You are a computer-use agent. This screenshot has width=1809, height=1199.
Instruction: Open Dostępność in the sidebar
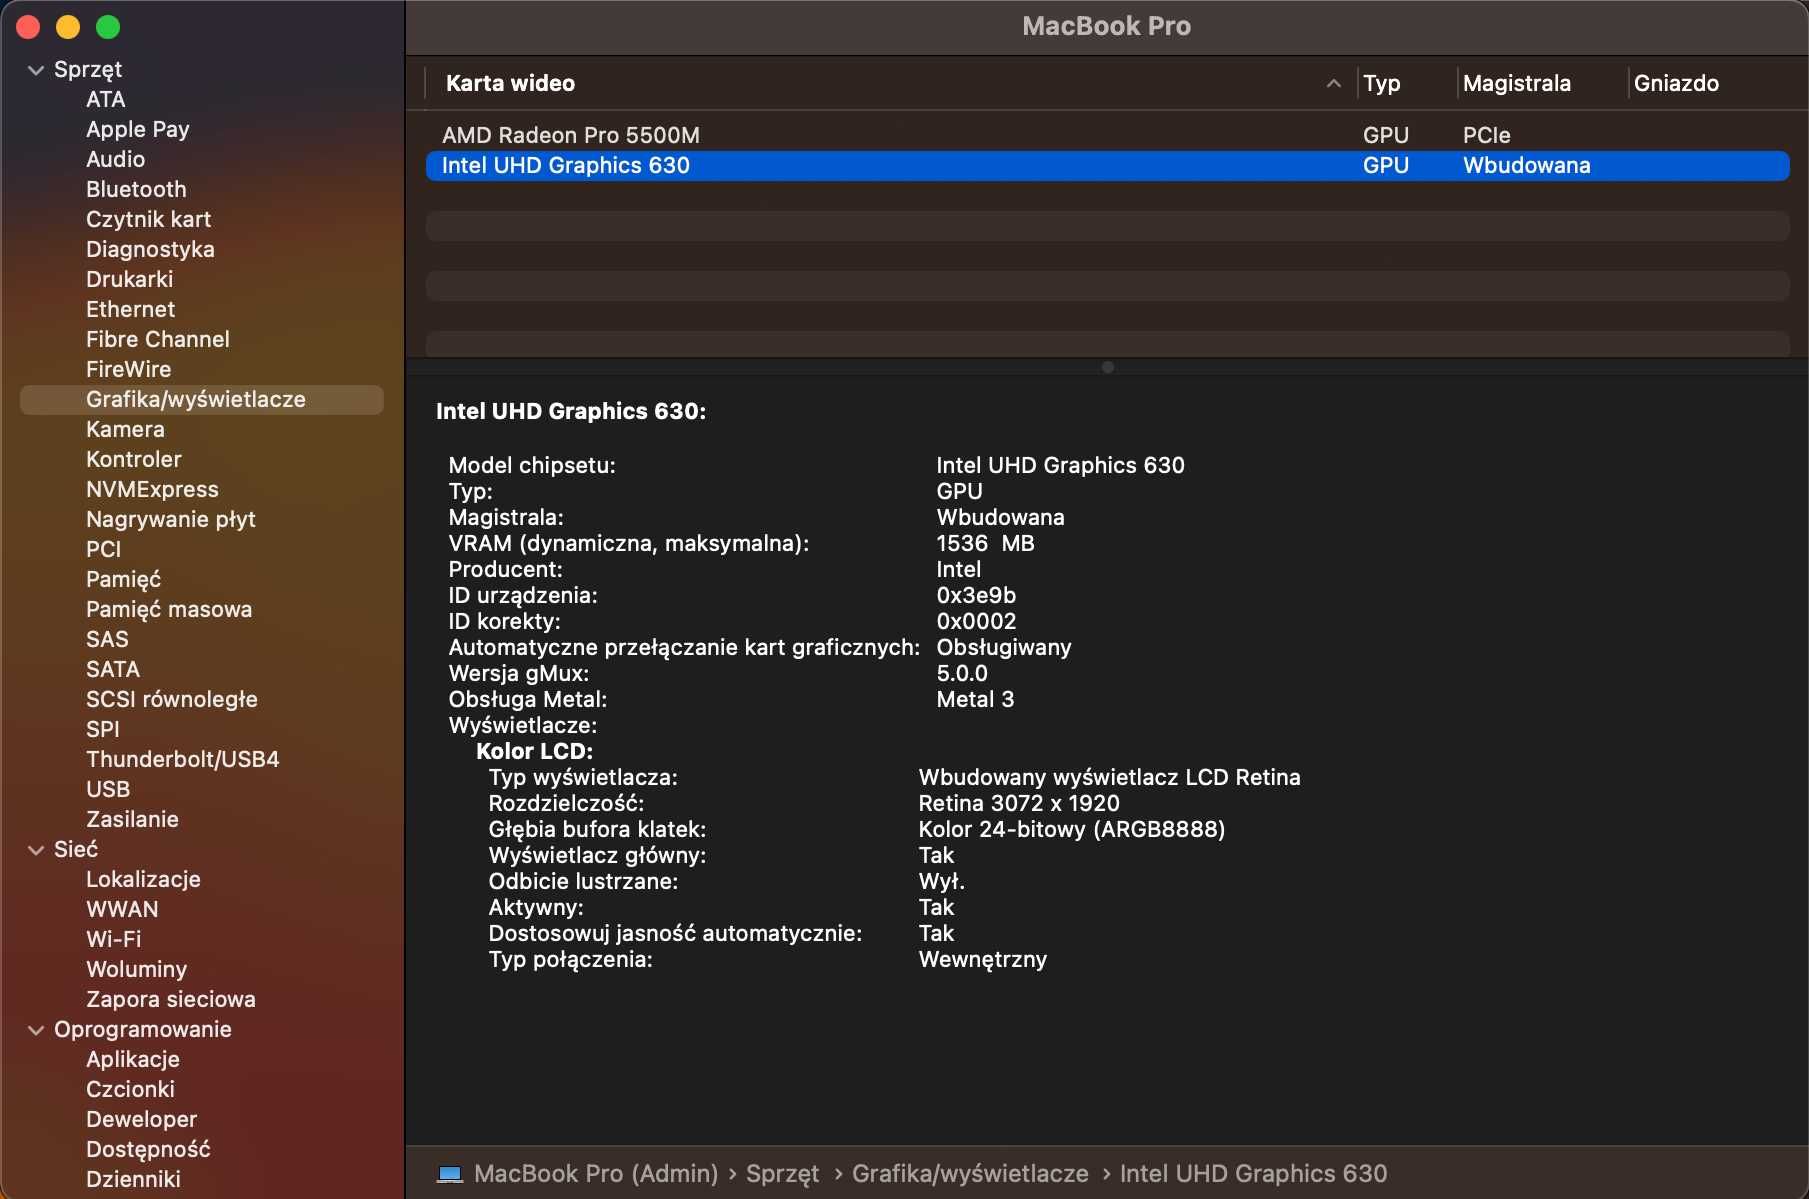(x=148, y=1150)
